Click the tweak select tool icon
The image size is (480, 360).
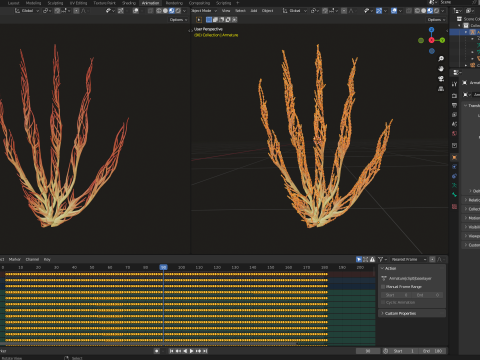tap(199, 20)
